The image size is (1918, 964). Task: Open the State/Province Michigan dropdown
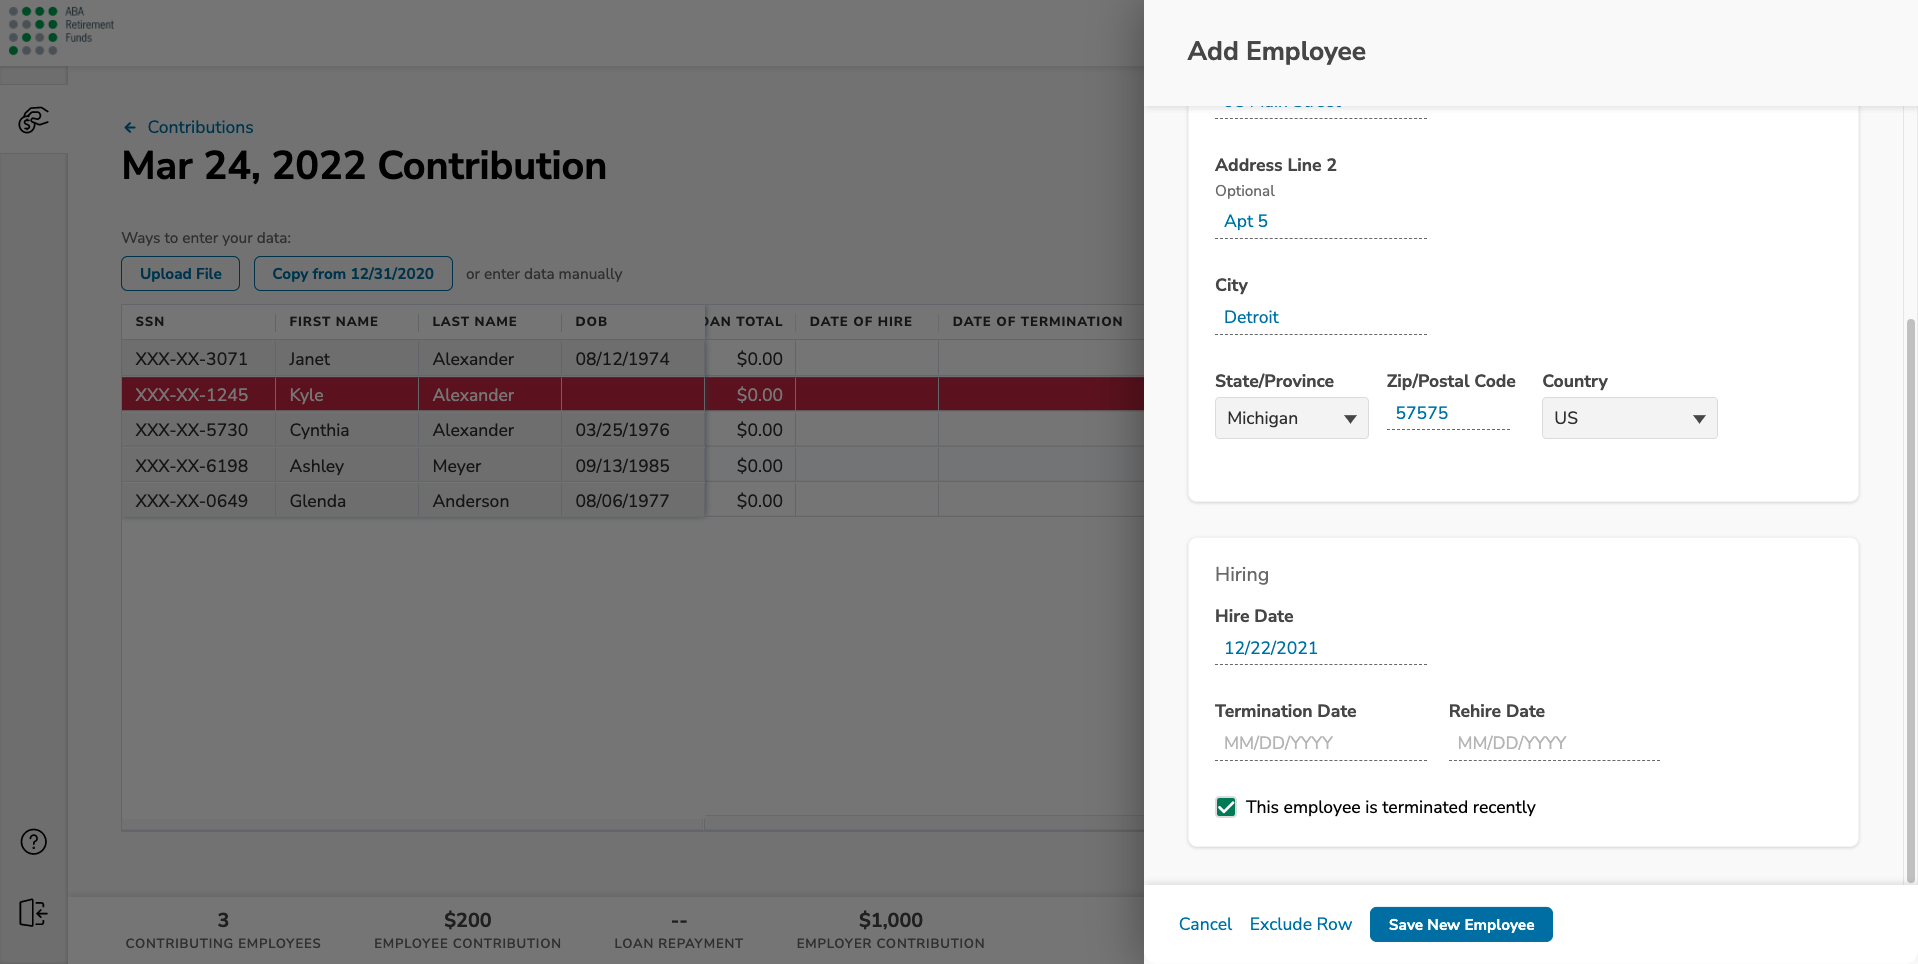point(1291,418)
